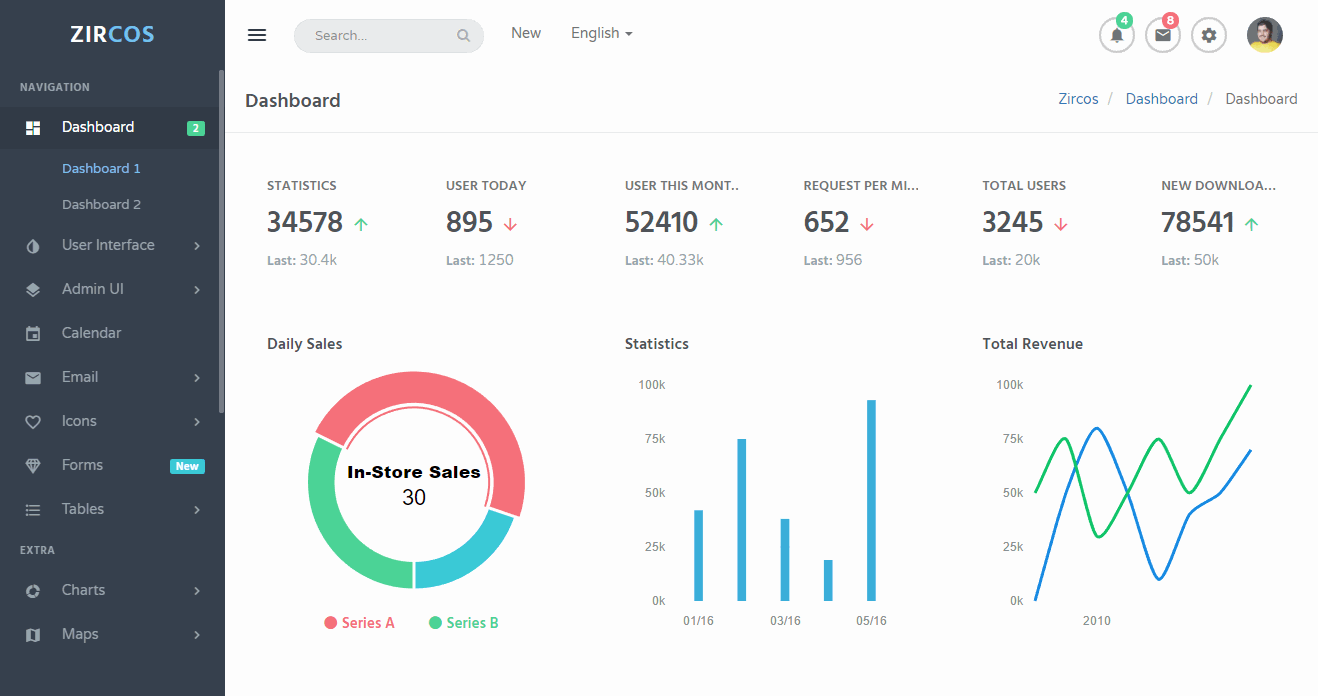Open the English language dropdown
The width and height of the screenshot is (1318, 696).
pos(600,33)
